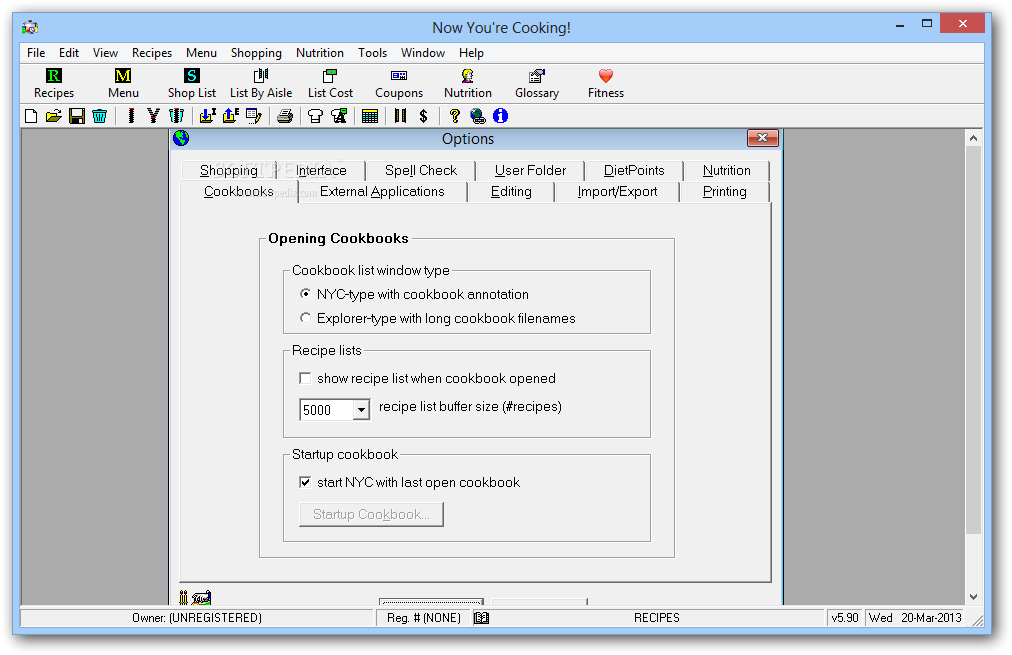Click the globe web link icon
This screenshot has width=1012, height=655.
(478, 116)
